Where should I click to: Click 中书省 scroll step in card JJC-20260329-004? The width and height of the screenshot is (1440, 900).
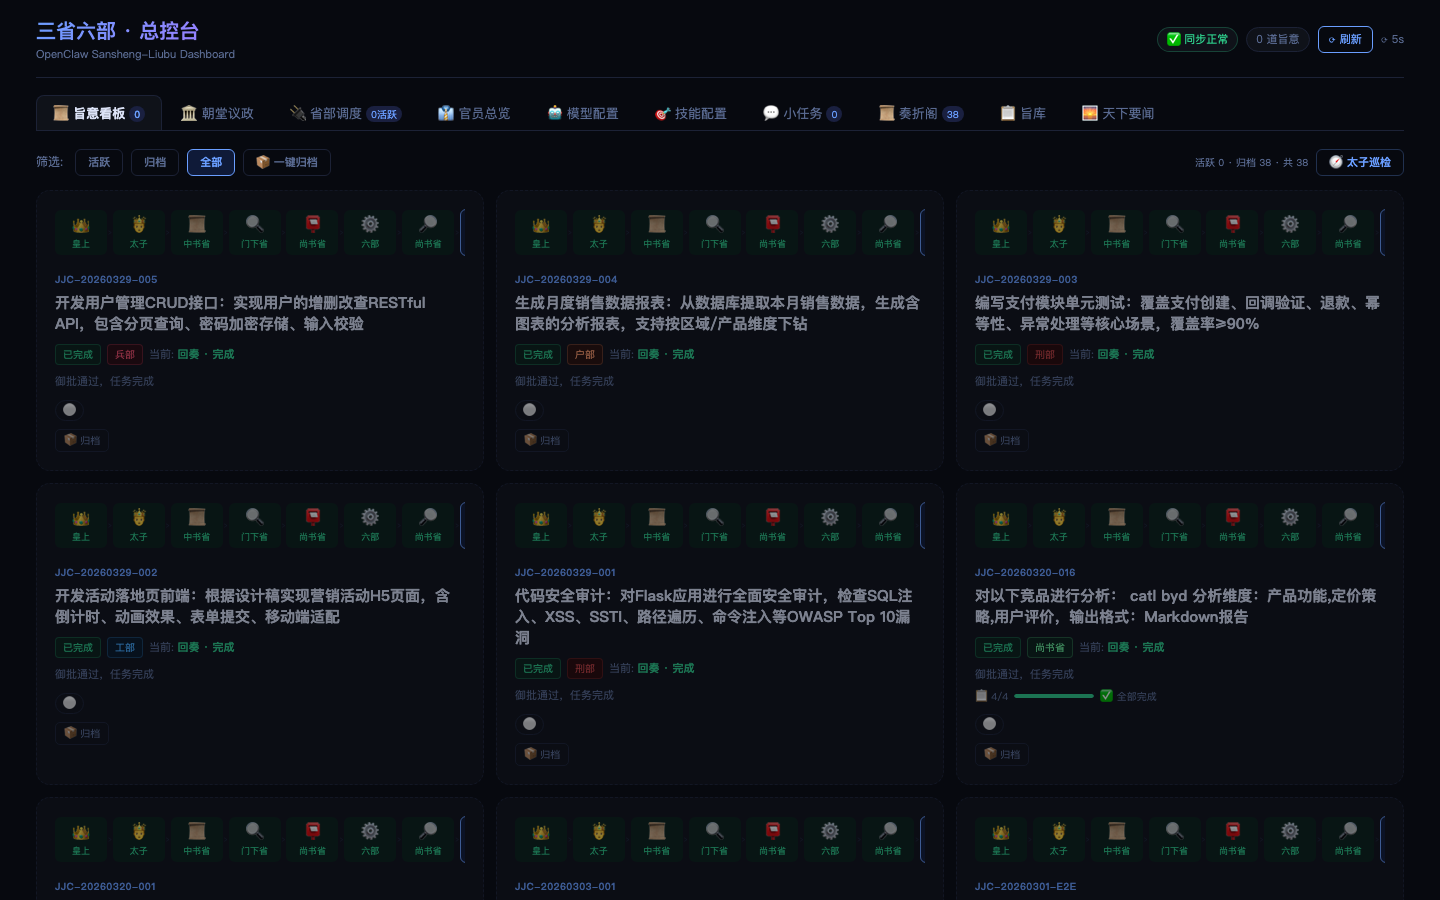[x=657, y=232]
